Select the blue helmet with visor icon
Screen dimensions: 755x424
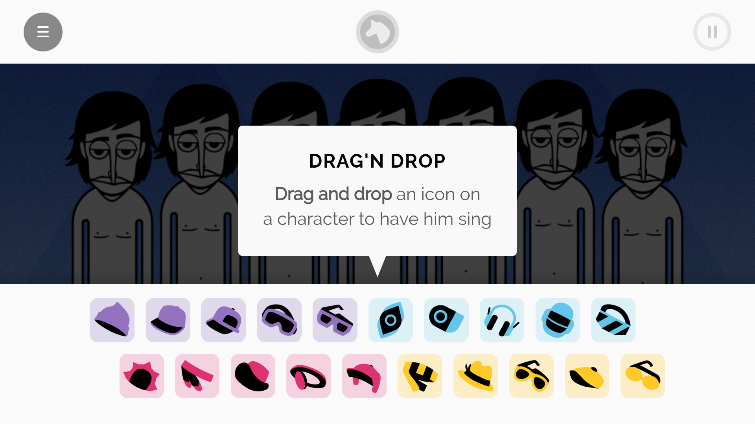click(x=558, y=320)
